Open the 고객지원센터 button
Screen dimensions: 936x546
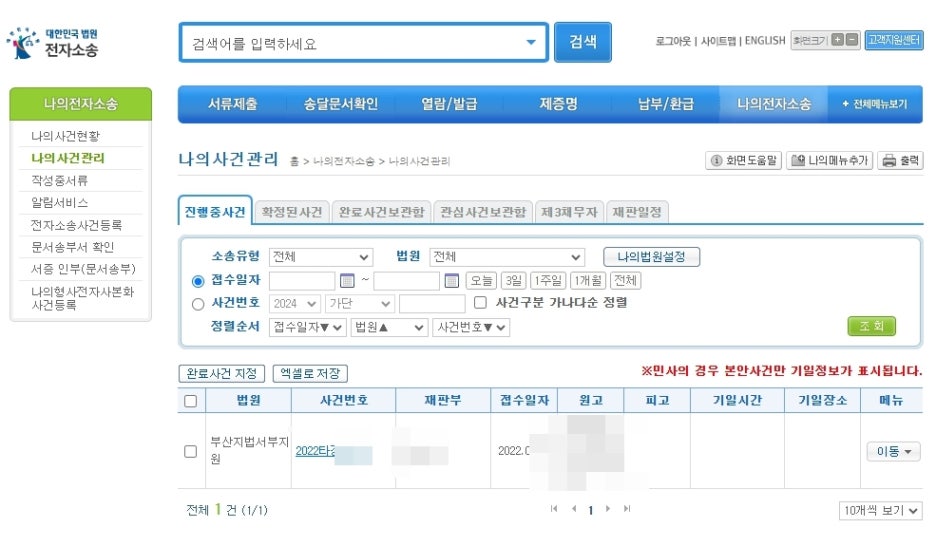(x=894, y=40)
